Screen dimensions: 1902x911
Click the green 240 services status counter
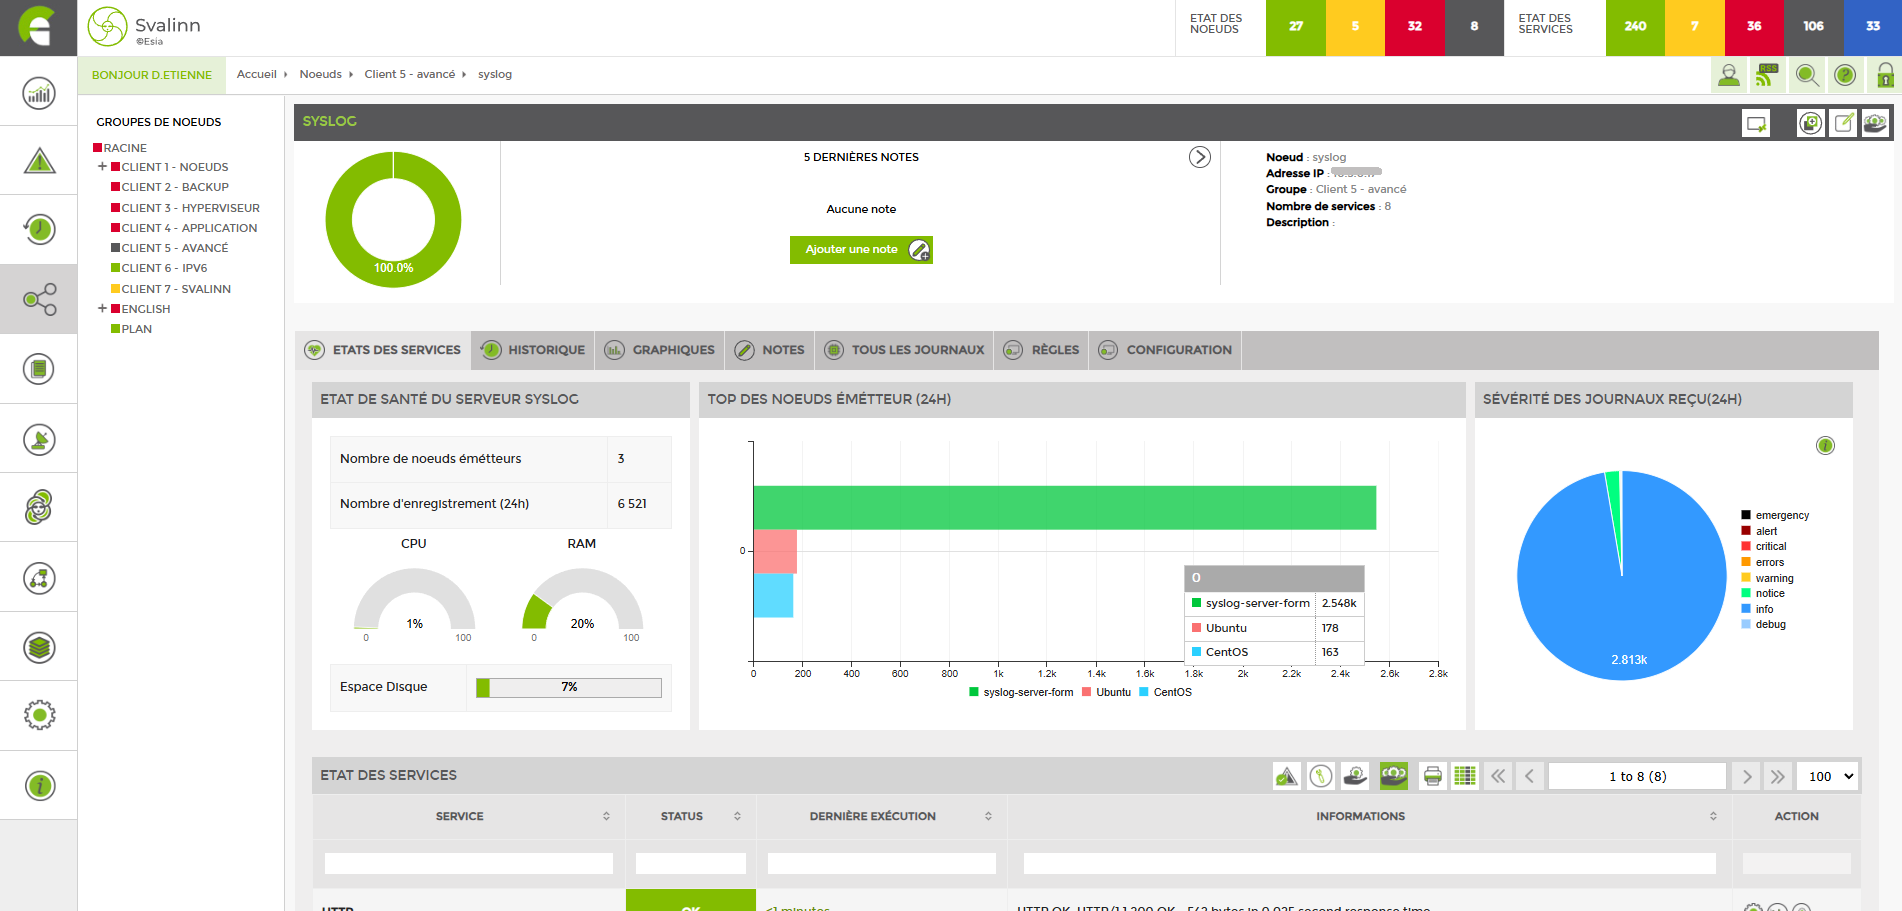pyautogui.click(x=1635, y=27)
